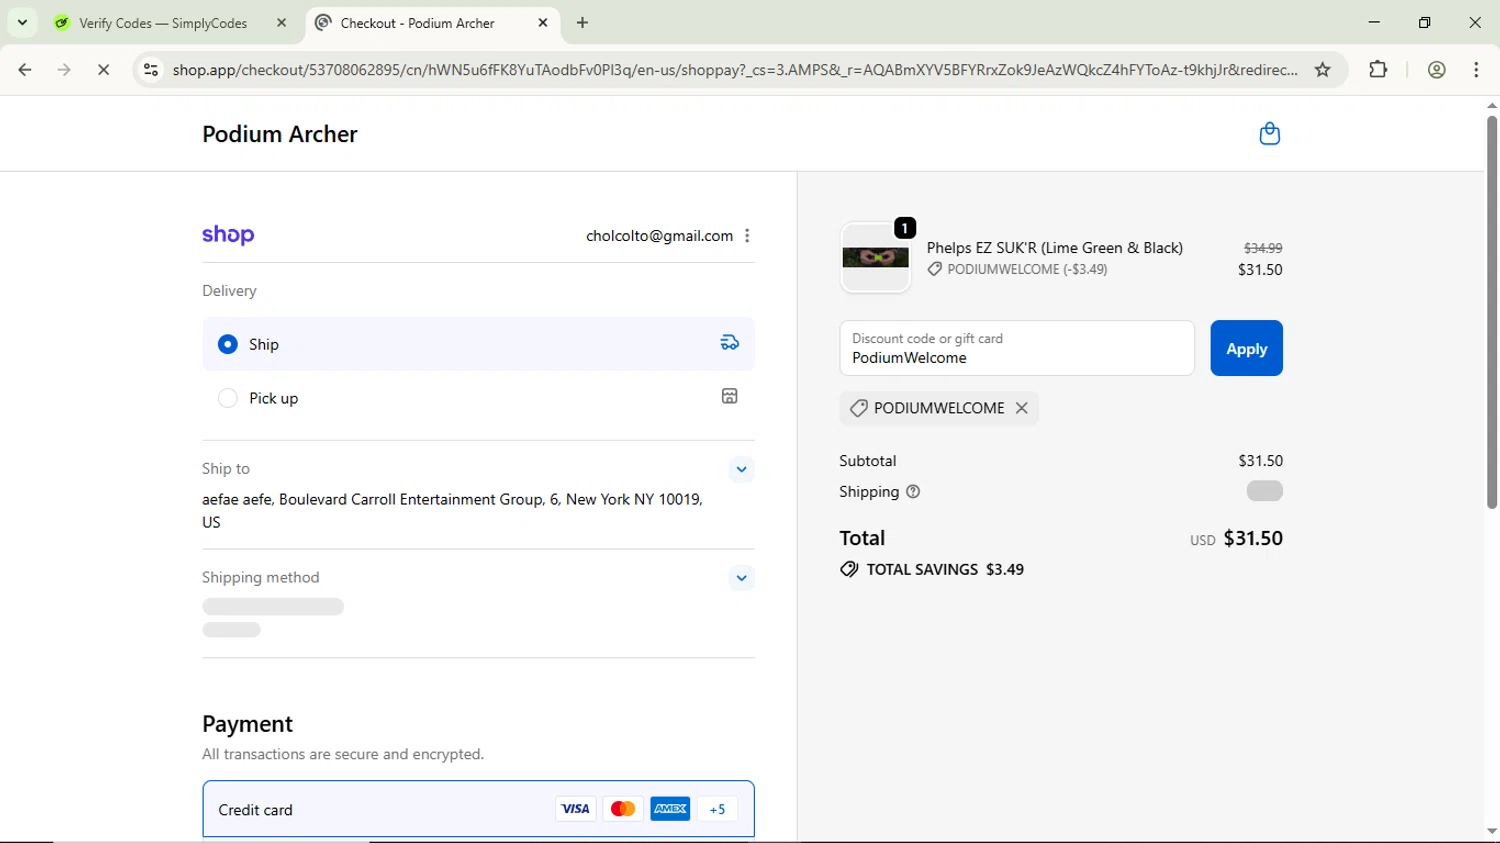
Task: Apply the discount code
Action: click(x=1246, y=348)
